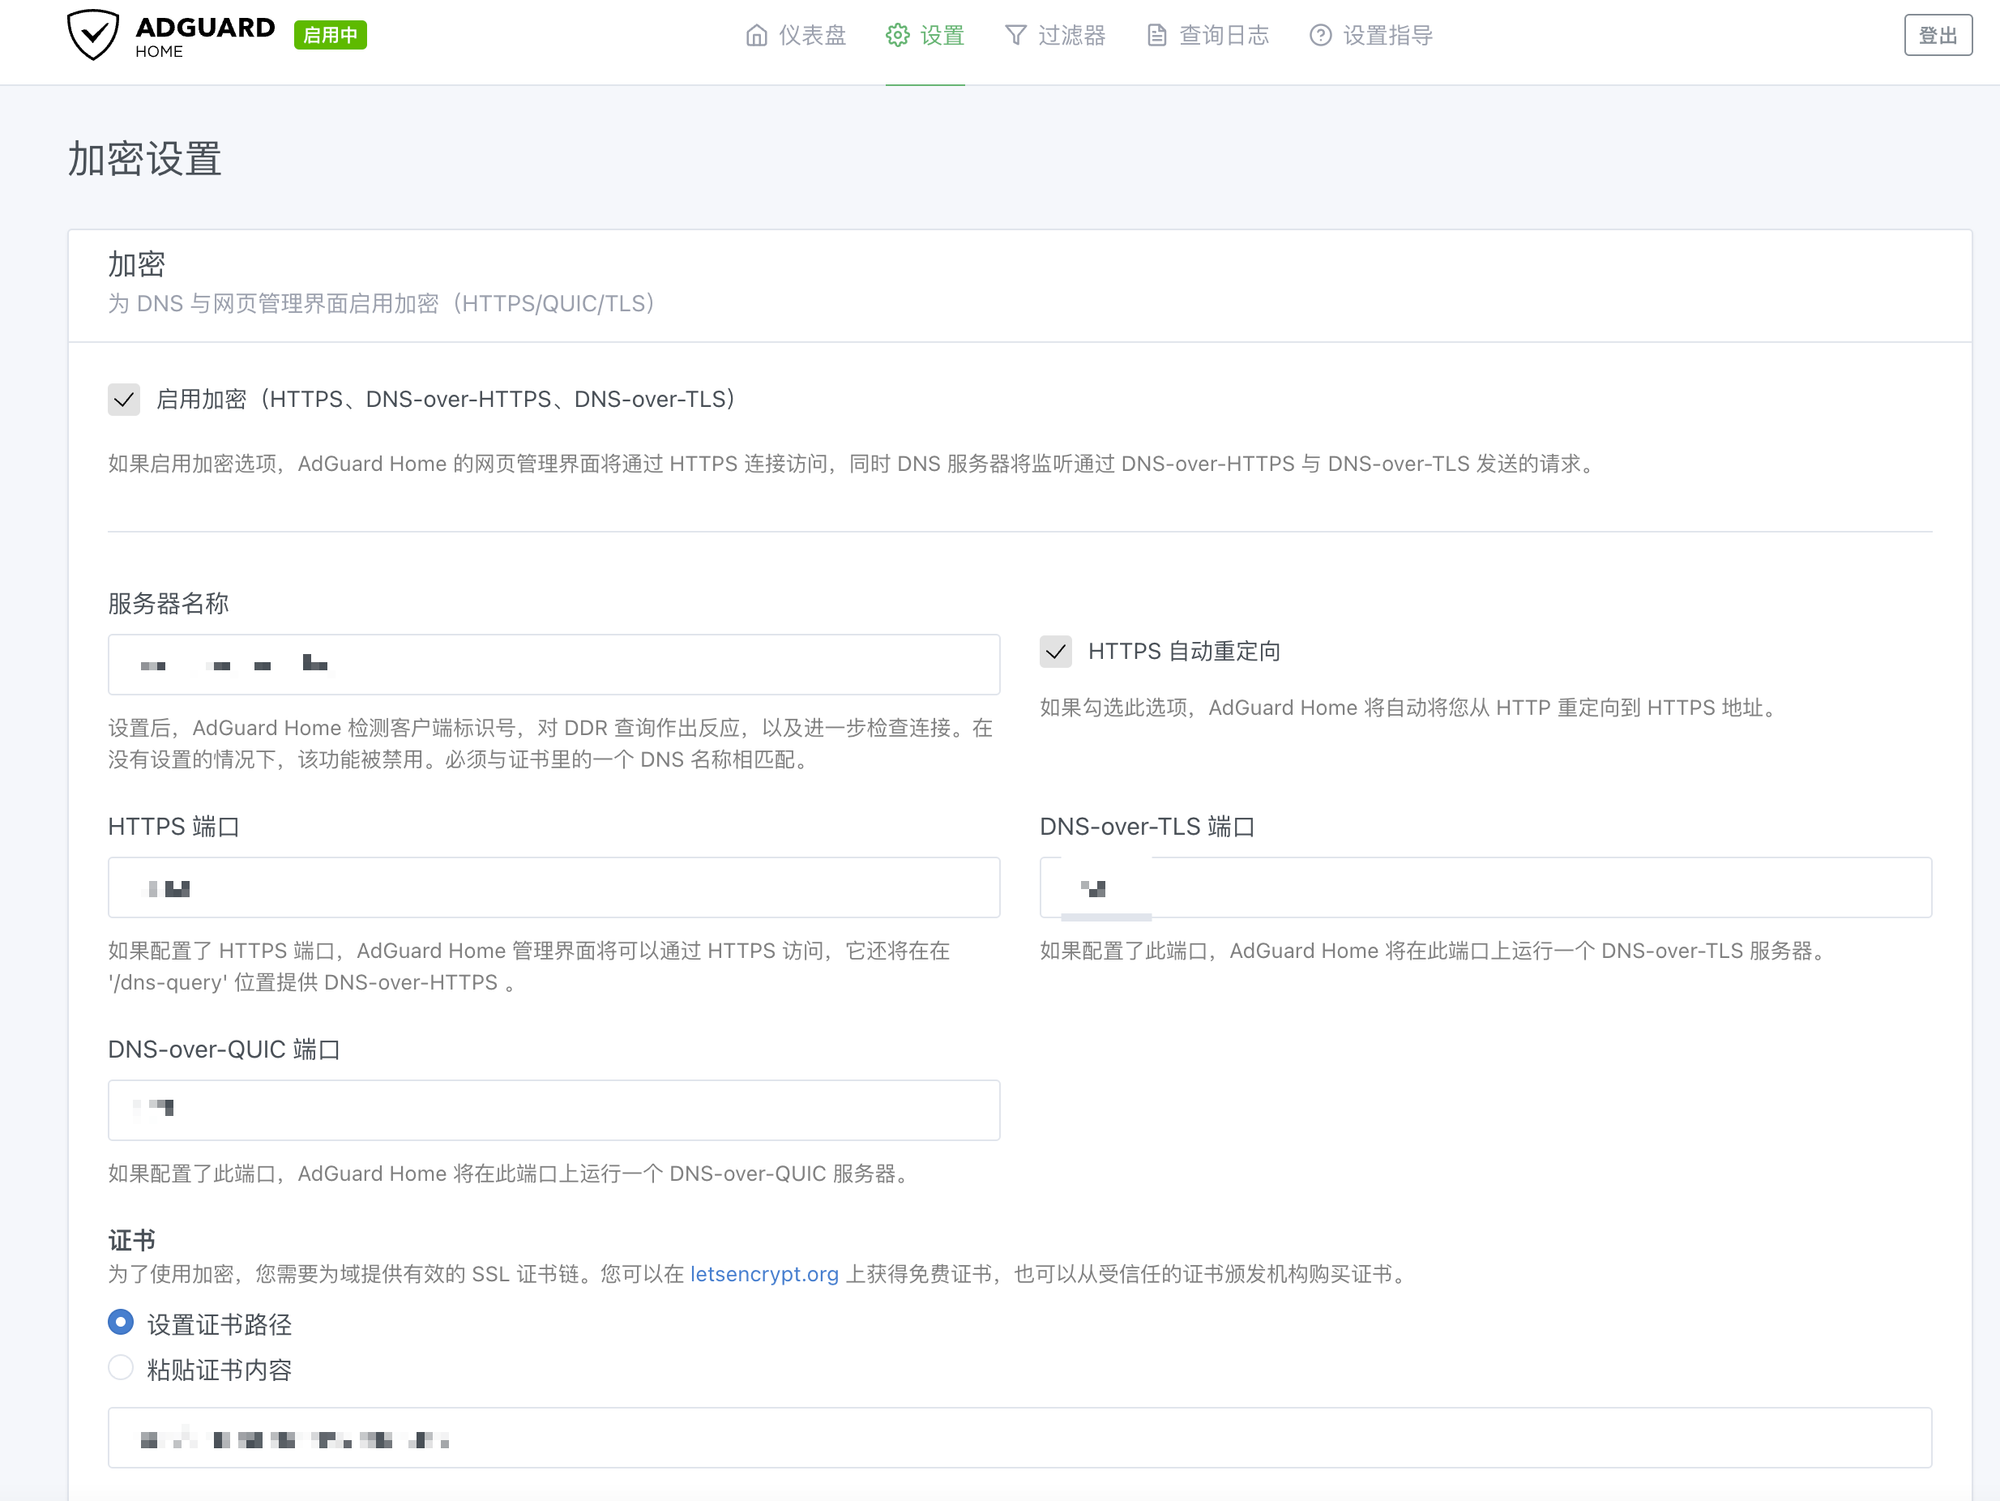The height and width of the screenshot is (1501, 2000).
Task: Click the funnel icon beside 过滤器
Action: tap(1016, 36)
